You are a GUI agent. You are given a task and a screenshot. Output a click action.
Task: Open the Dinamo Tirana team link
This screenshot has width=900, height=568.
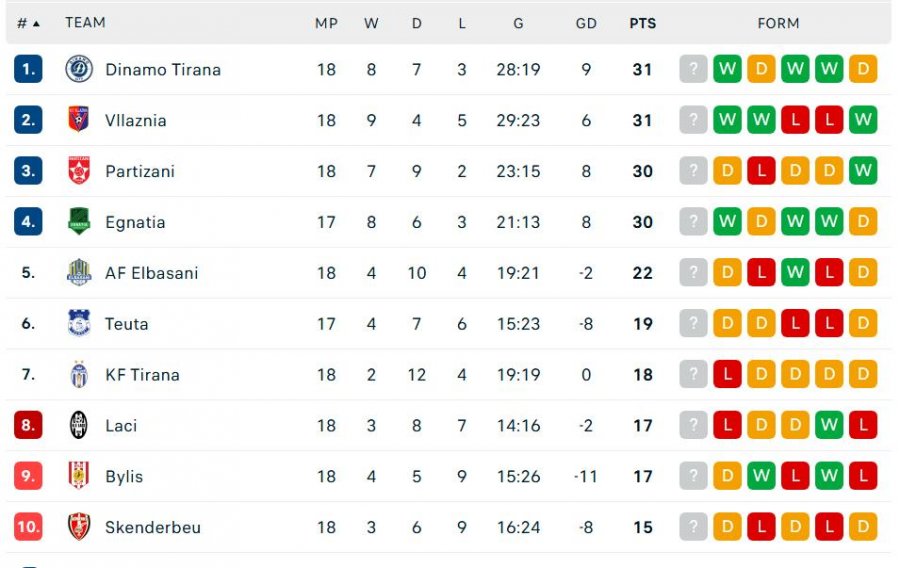(163, 69)
